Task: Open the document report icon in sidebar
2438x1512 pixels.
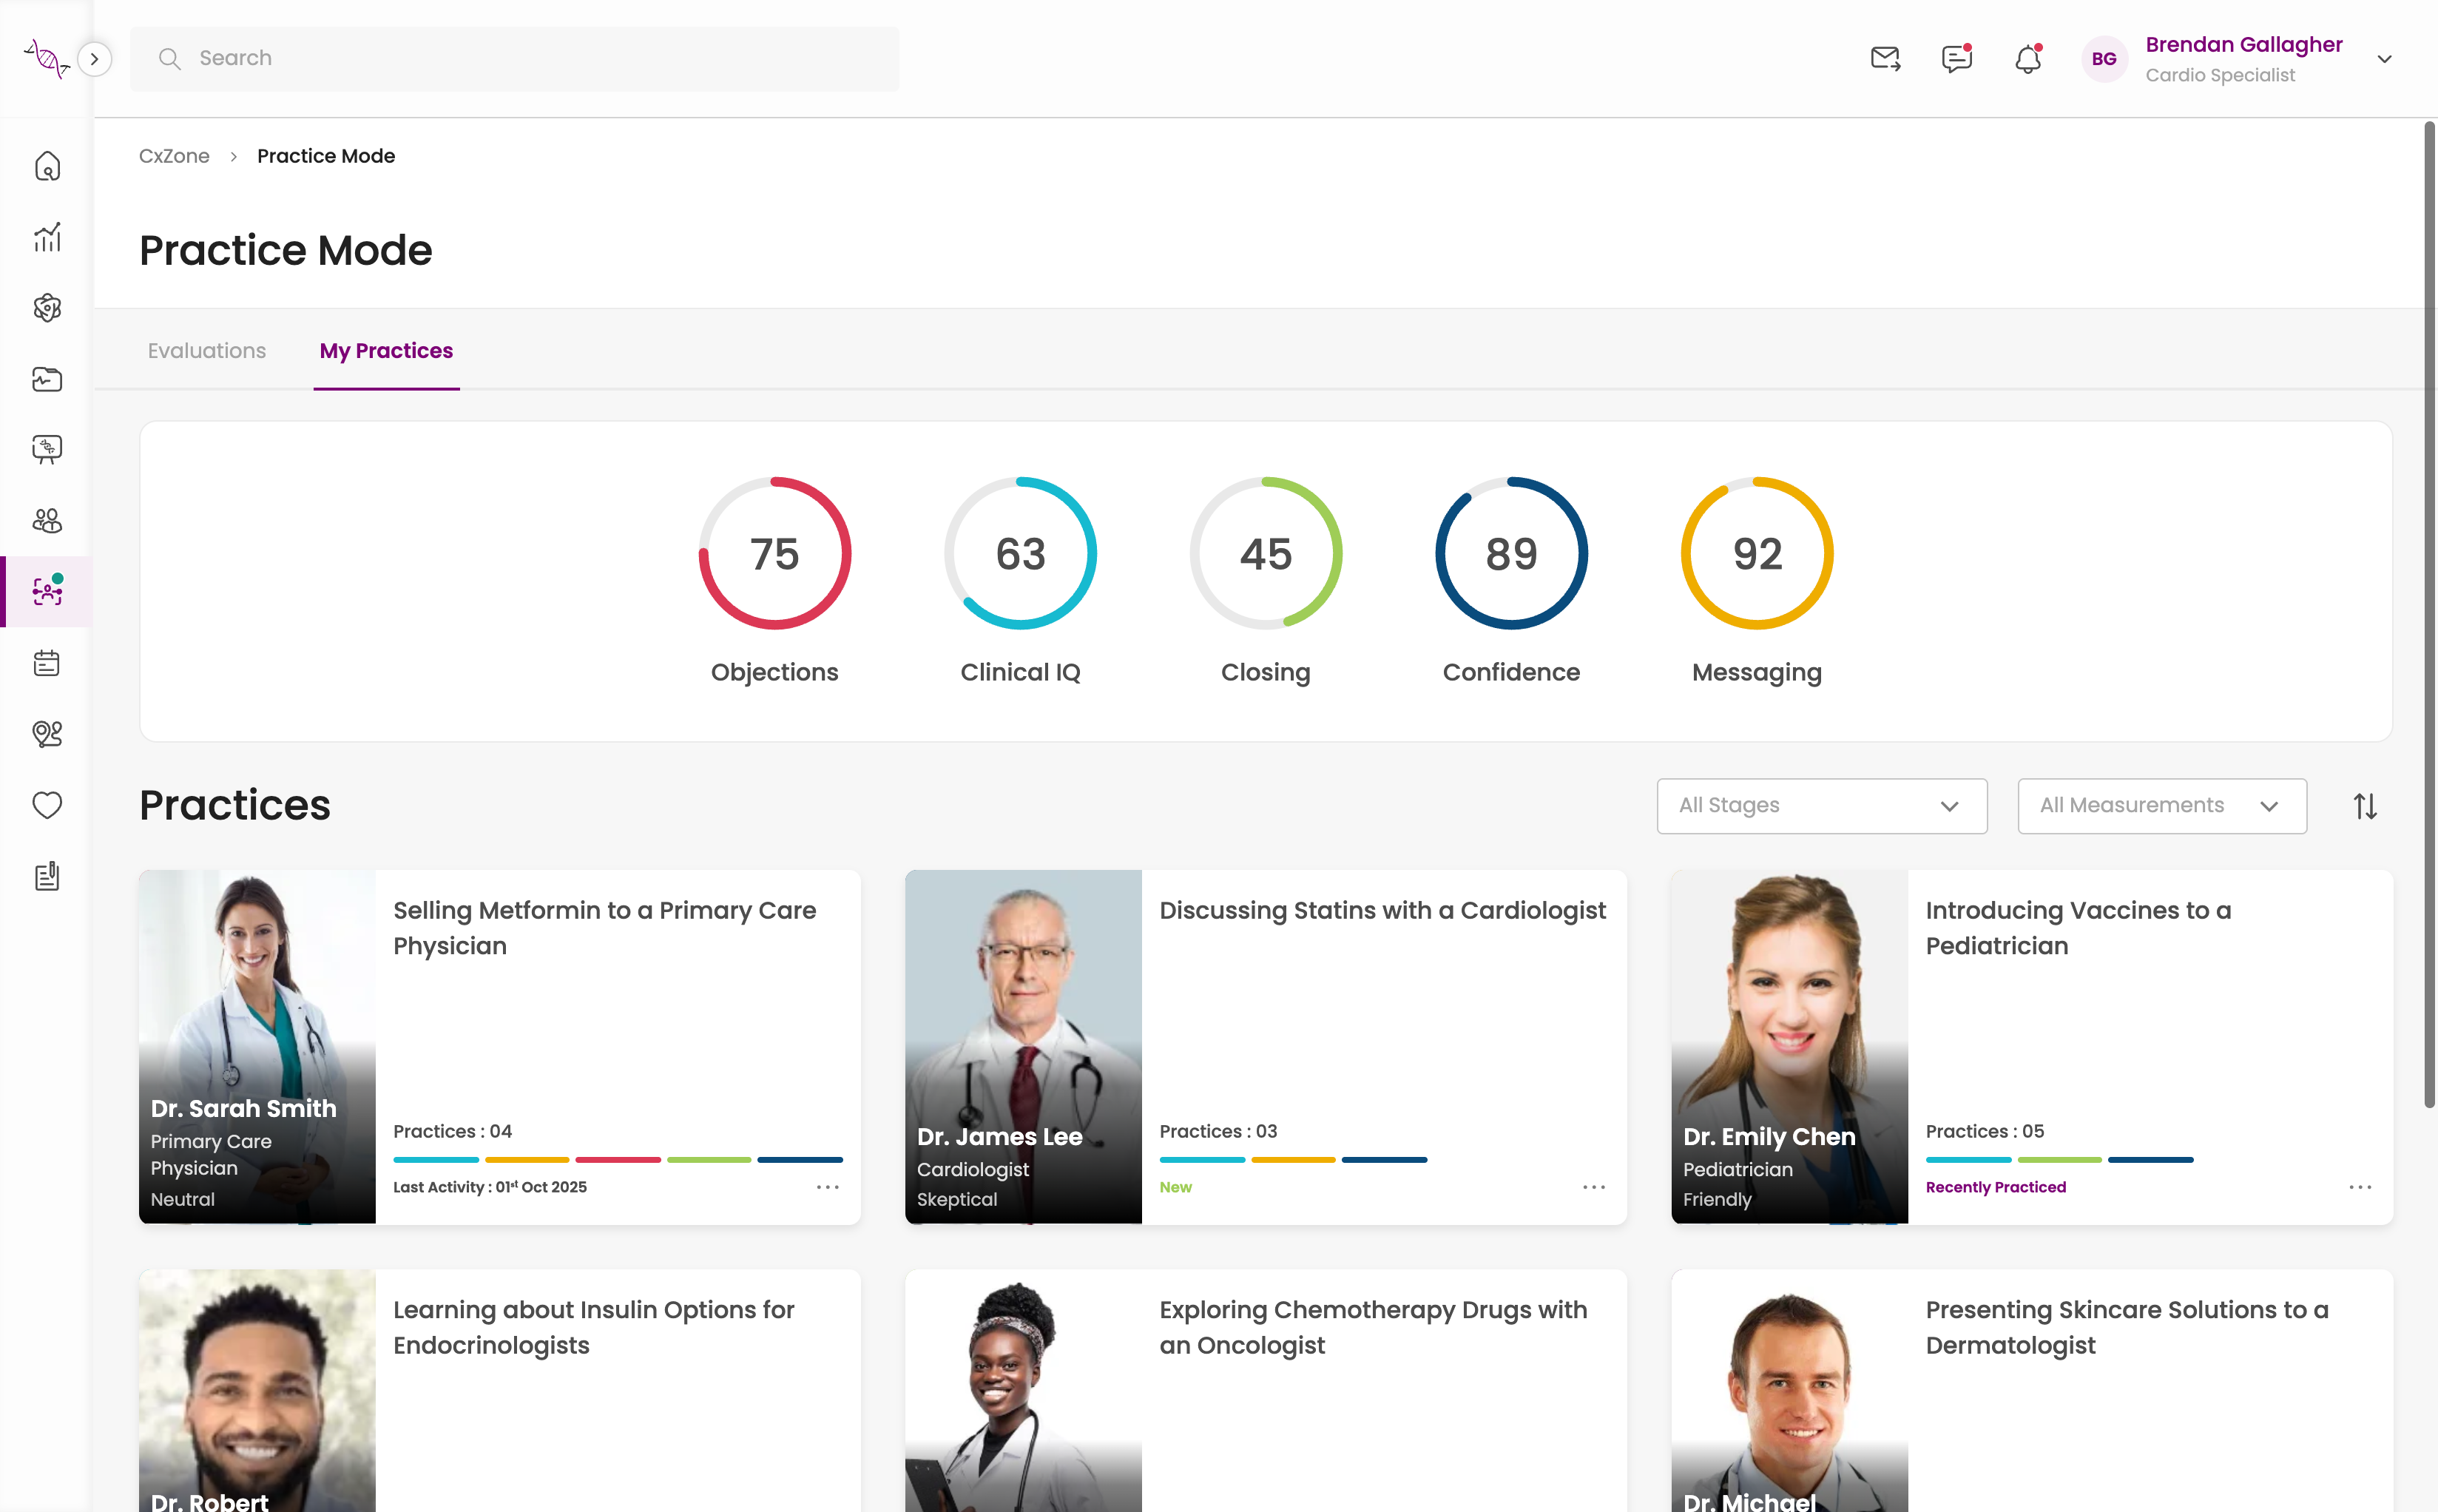Action: point(47,876)
